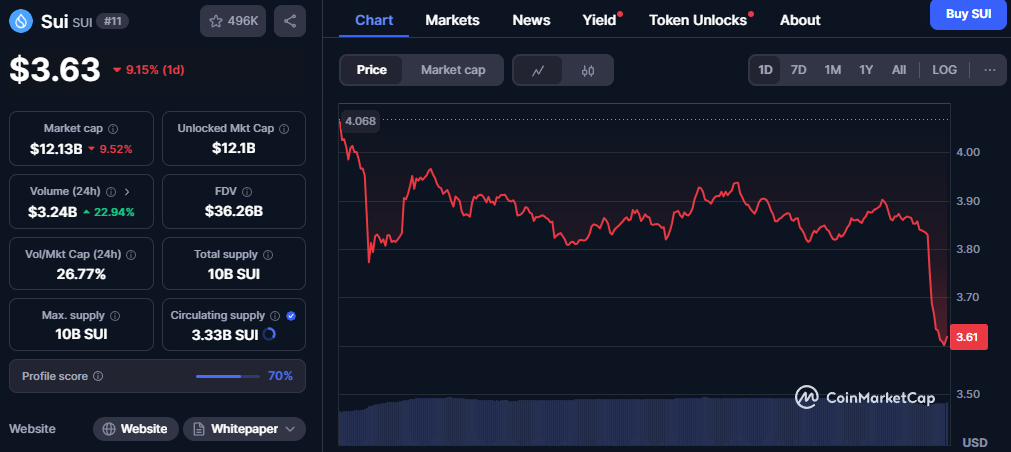Open the About tab
Screen dimensions: 1011x452
pos(800,20)
